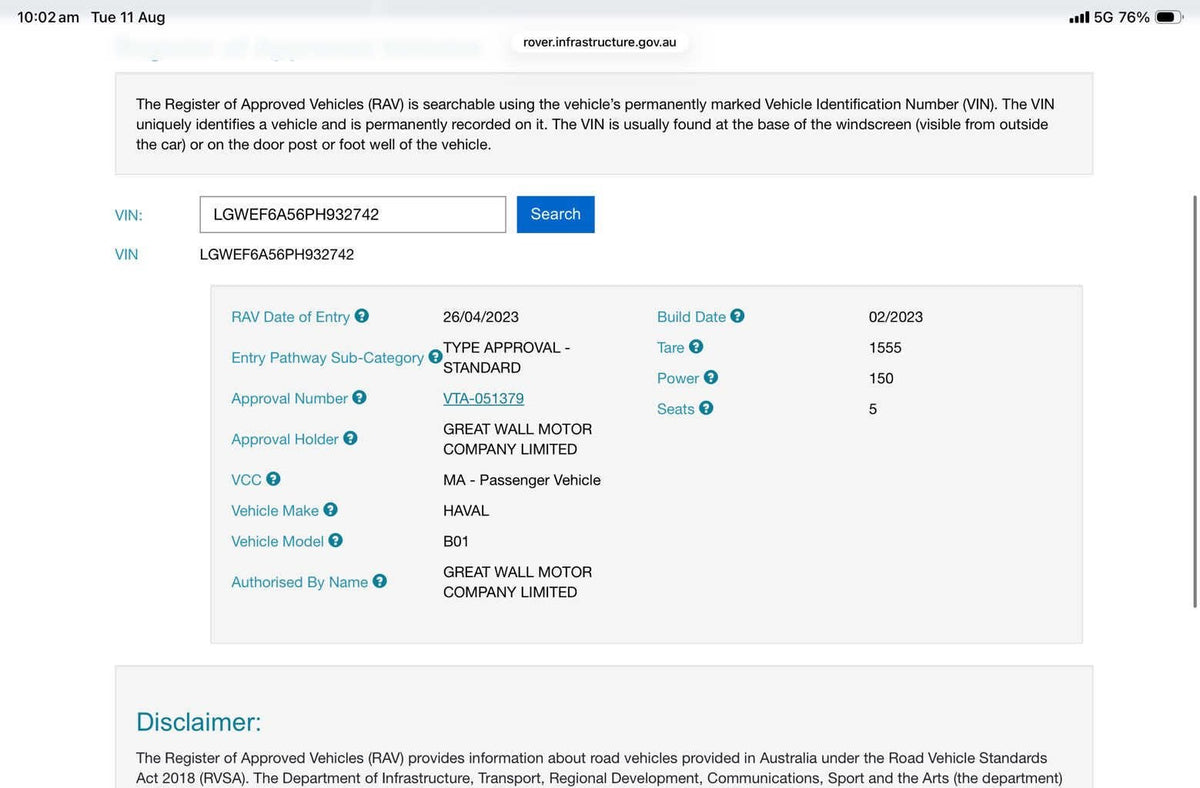
Task: Select the Authorised By Name company value
Action: pyautogui.click(x=518, y=582)
